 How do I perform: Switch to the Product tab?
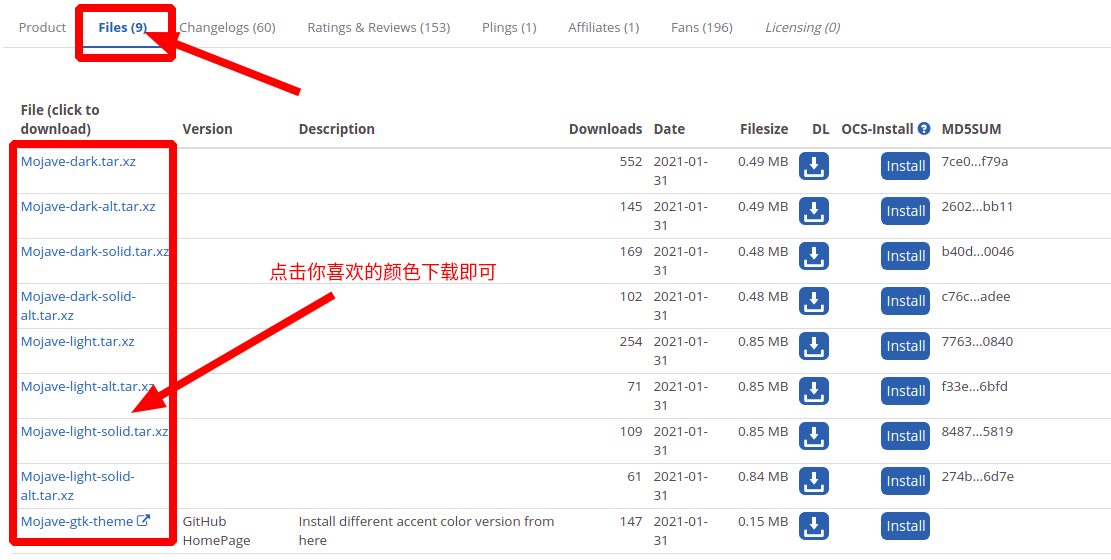43,28
